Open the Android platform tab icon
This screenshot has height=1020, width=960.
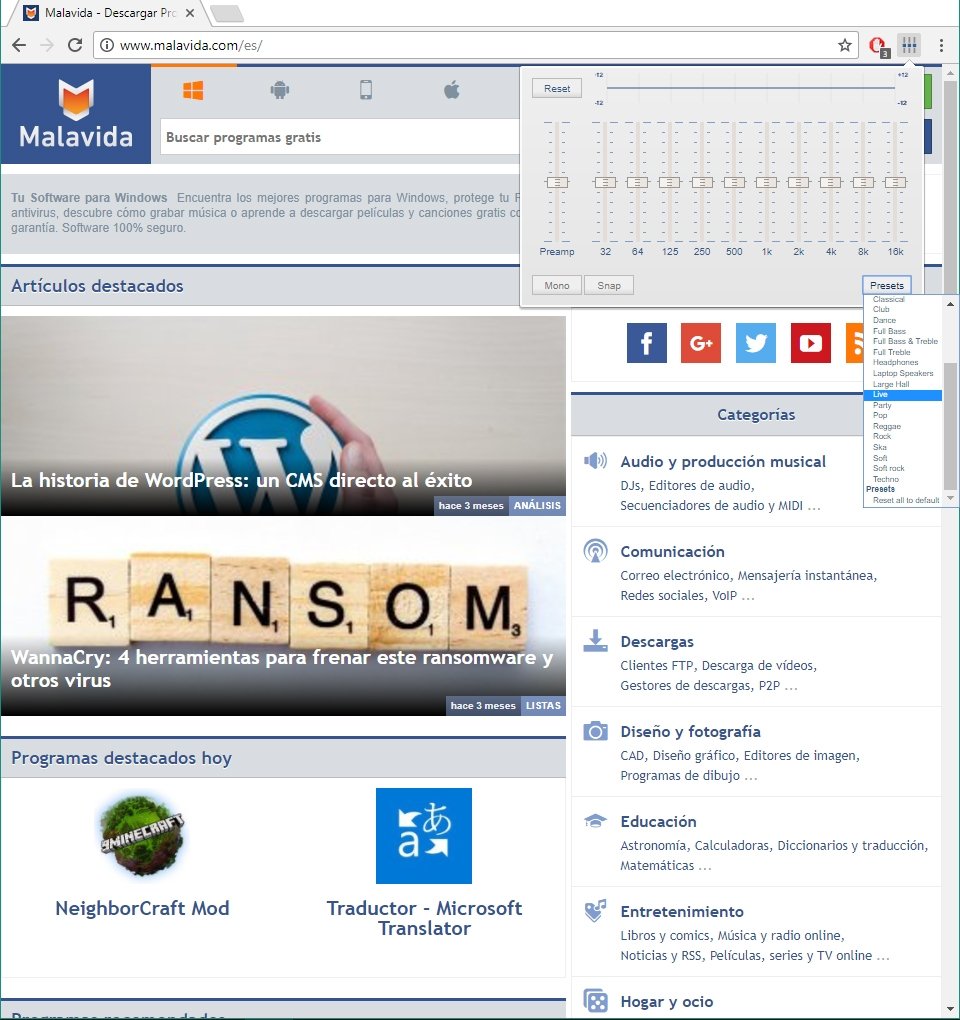pos(280,90)
